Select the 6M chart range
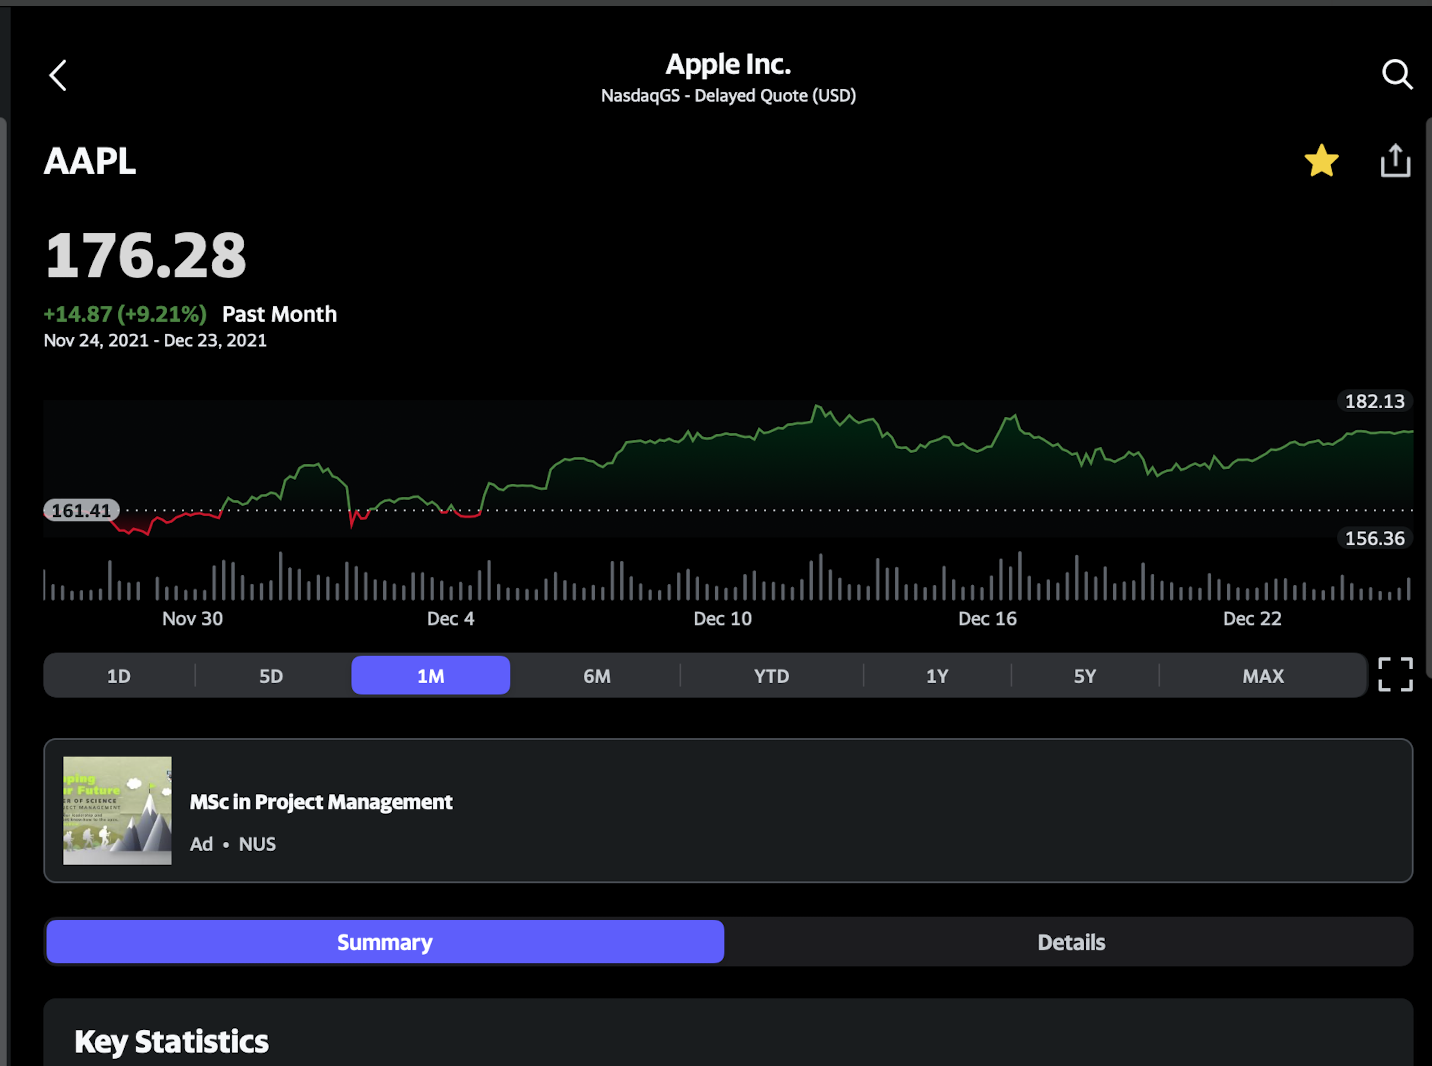The width and height of the screenshot is (1432, 1066). (x=597, y=676)
